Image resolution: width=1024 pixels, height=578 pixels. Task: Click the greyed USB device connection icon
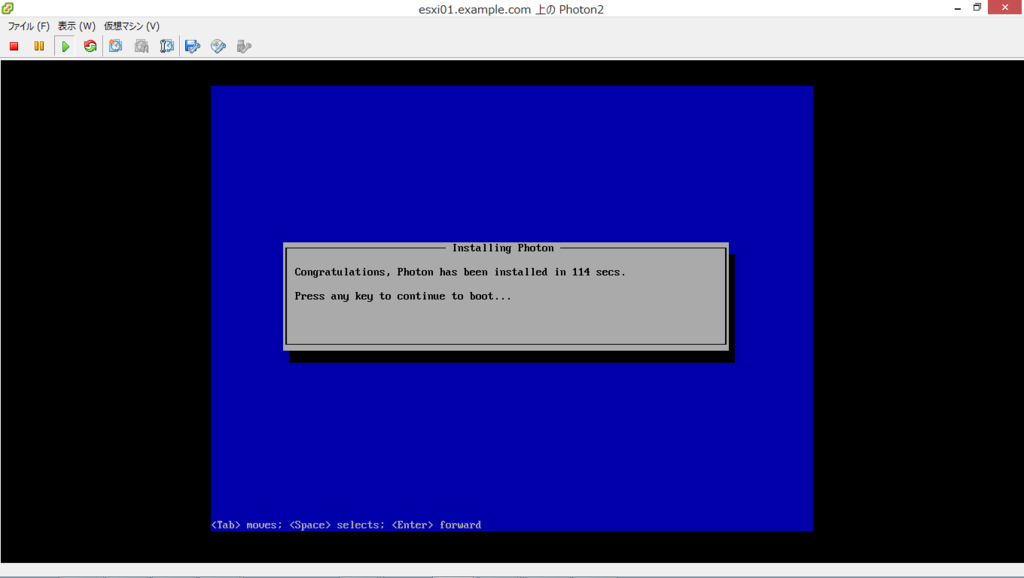tap(244, 46)
